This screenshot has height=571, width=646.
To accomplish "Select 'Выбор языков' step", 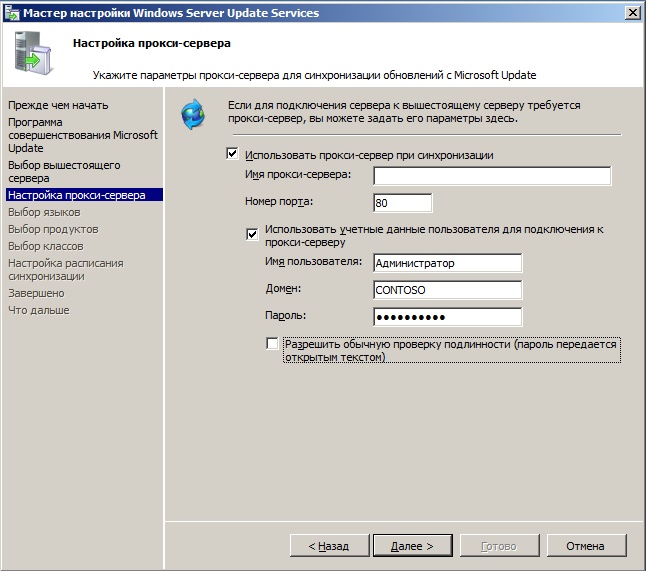I will 44,212.
